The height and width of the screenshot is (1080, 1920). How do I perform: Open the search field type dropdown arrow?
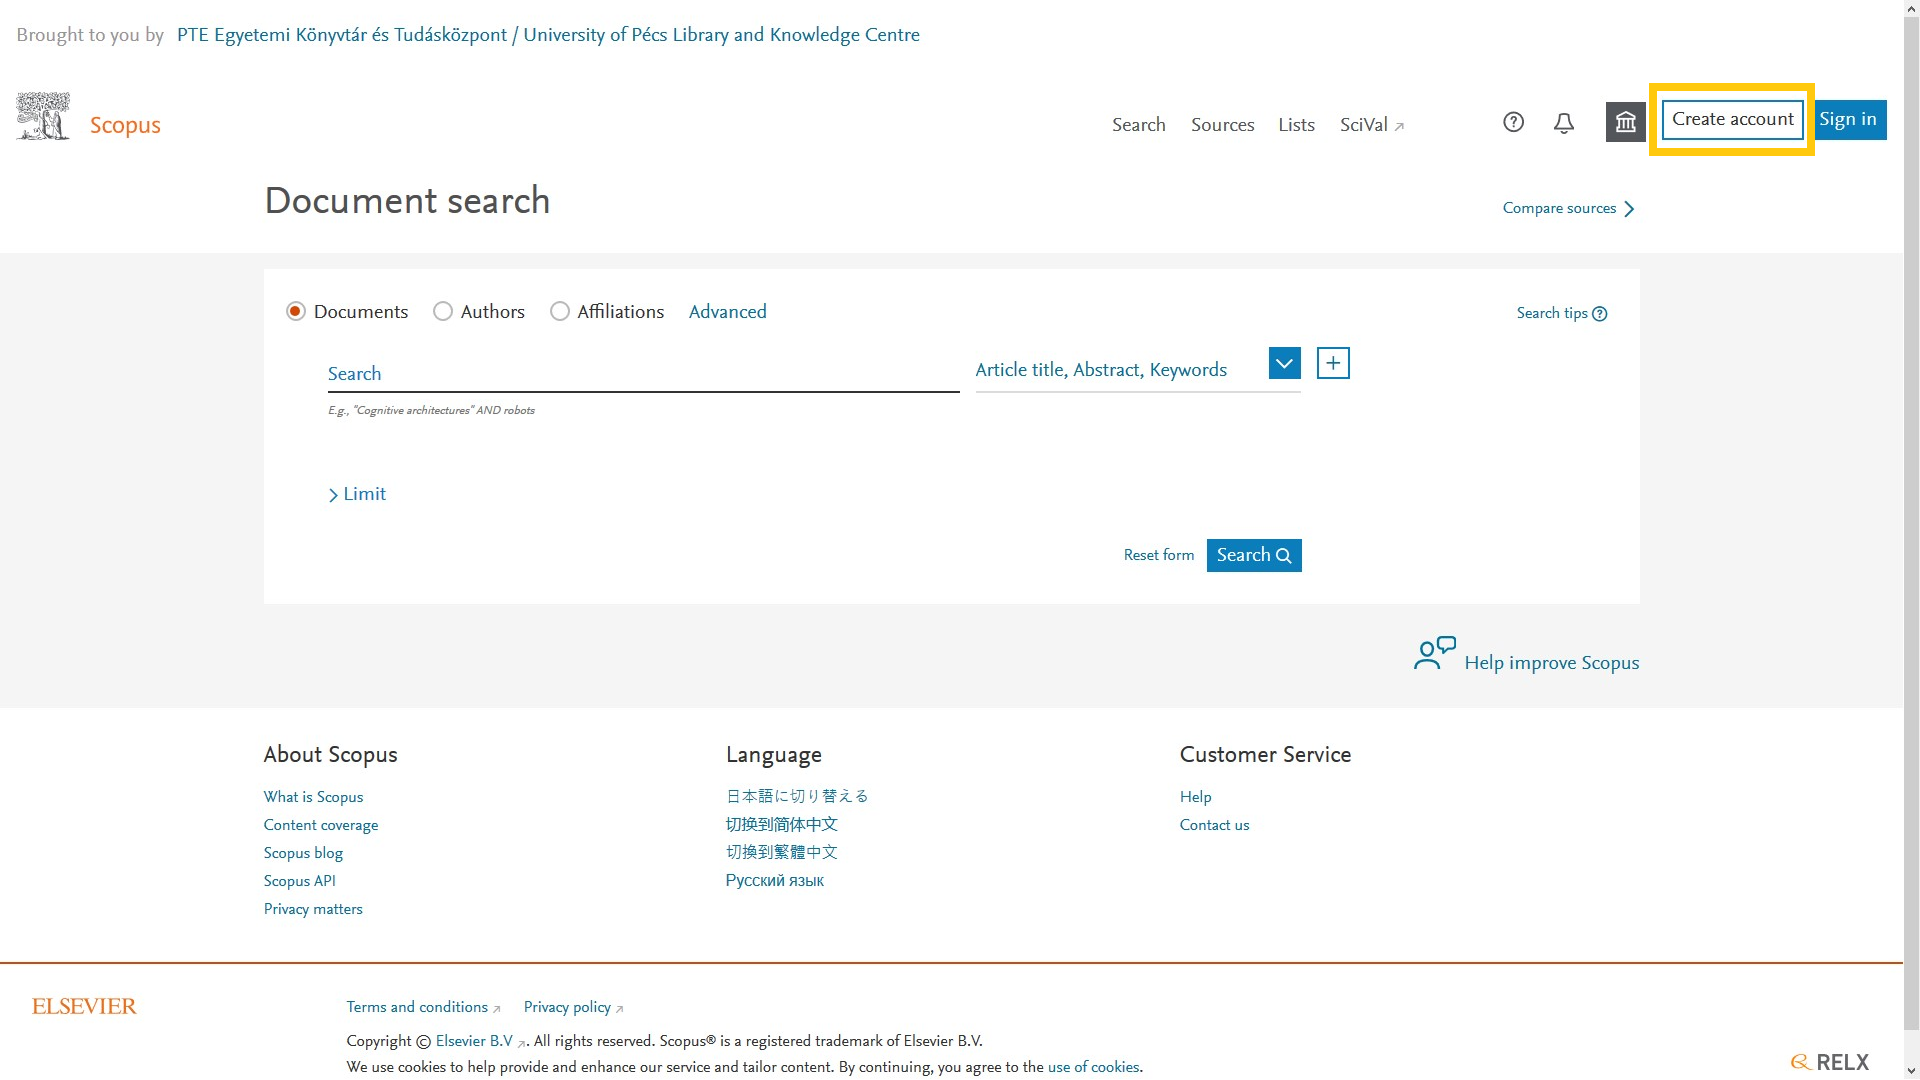pyautogui.click(x=1284, y=363)
